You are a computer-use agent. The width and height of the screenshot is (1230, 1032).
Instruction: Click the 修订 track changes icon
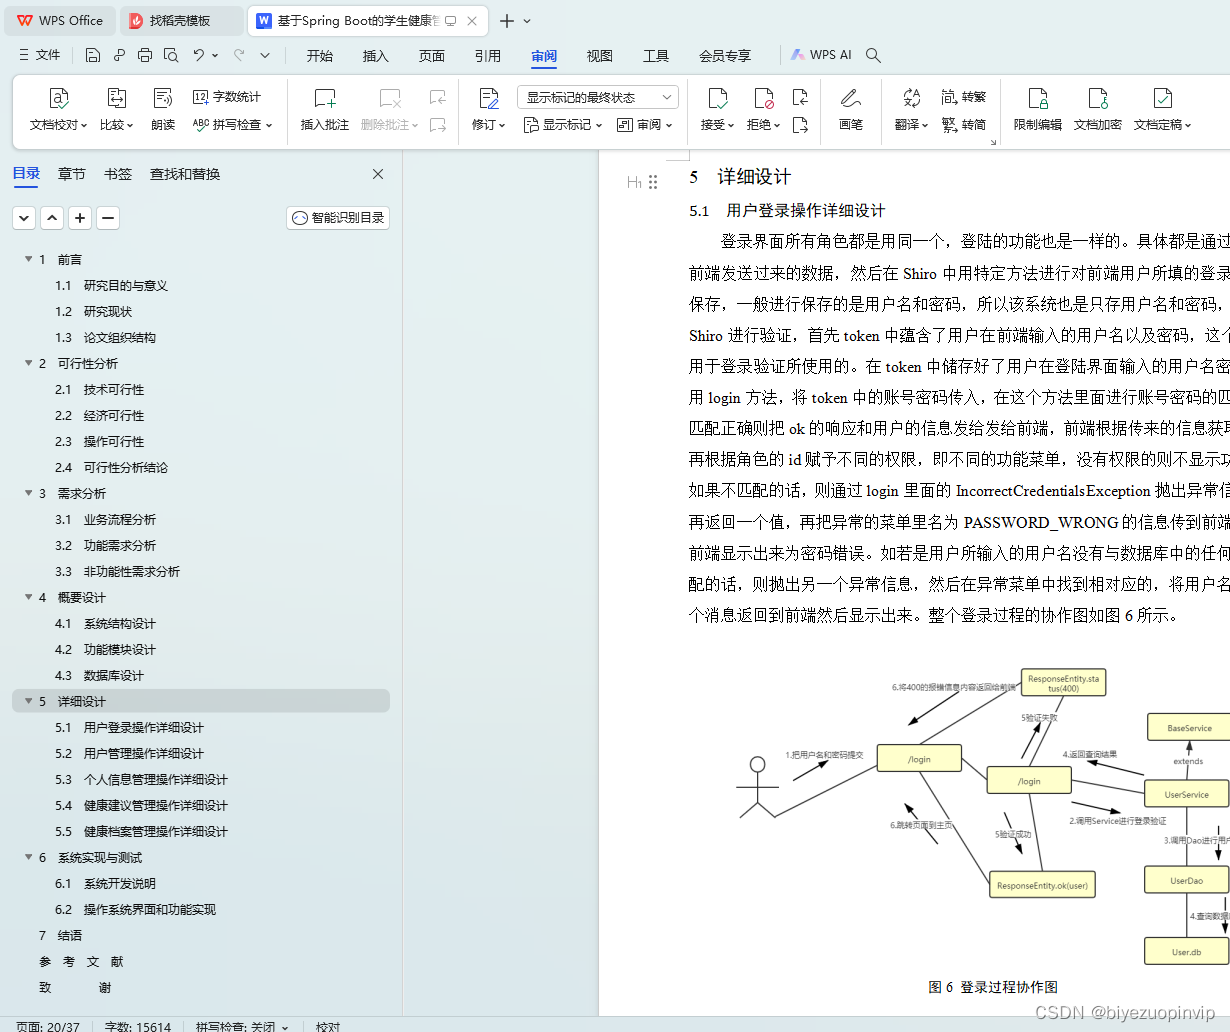point(488,98)
